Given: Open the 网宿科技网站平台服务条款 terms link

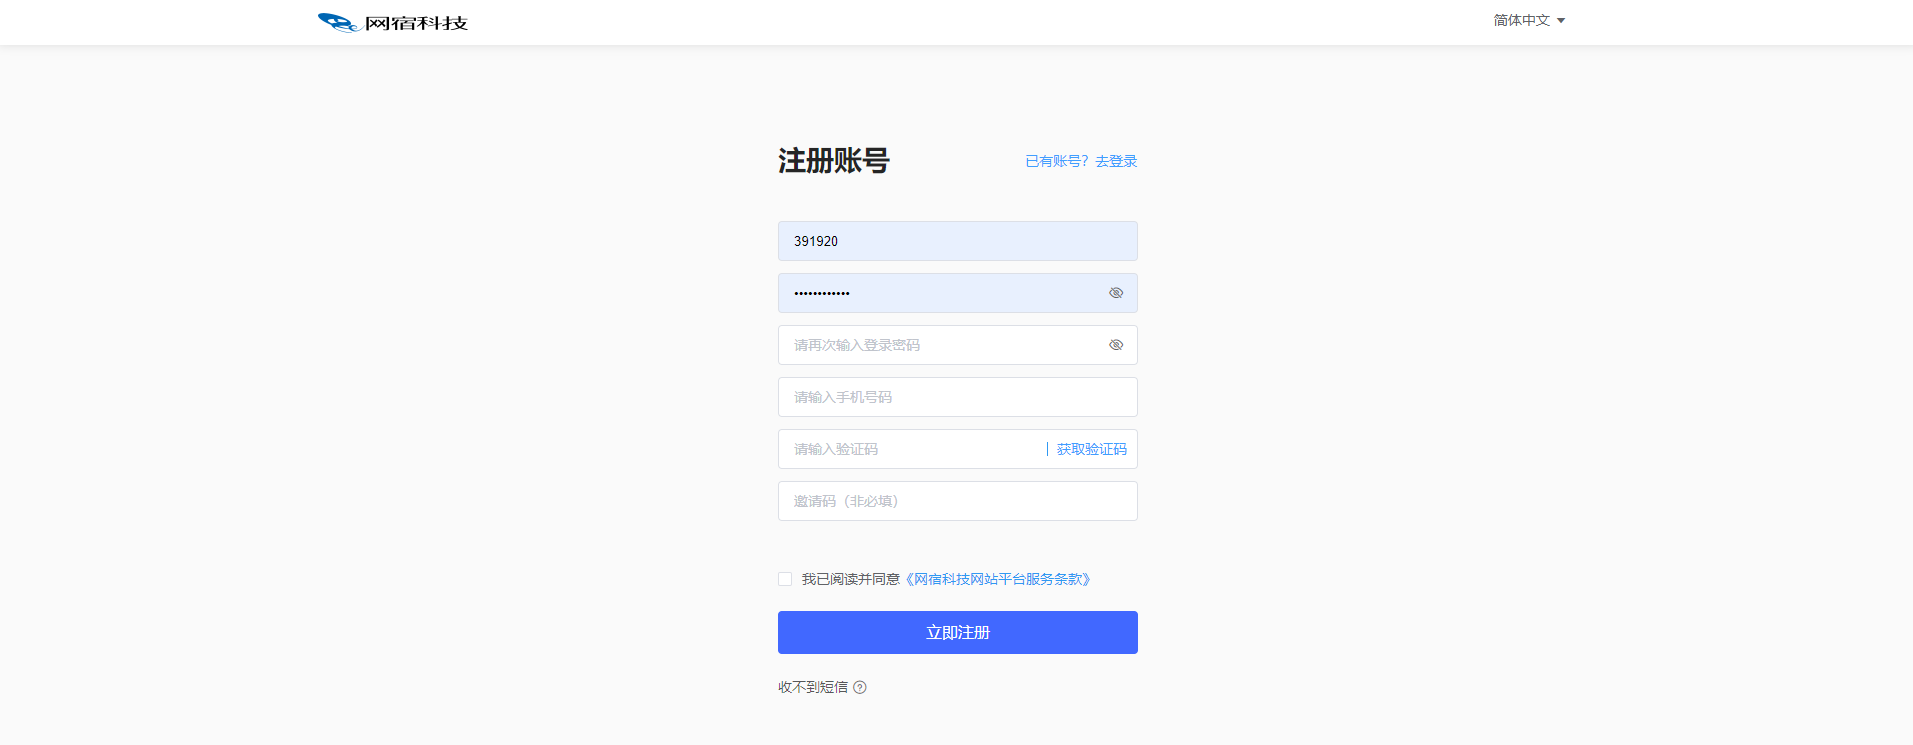Looking at the screenshot, I should (998, 579).
